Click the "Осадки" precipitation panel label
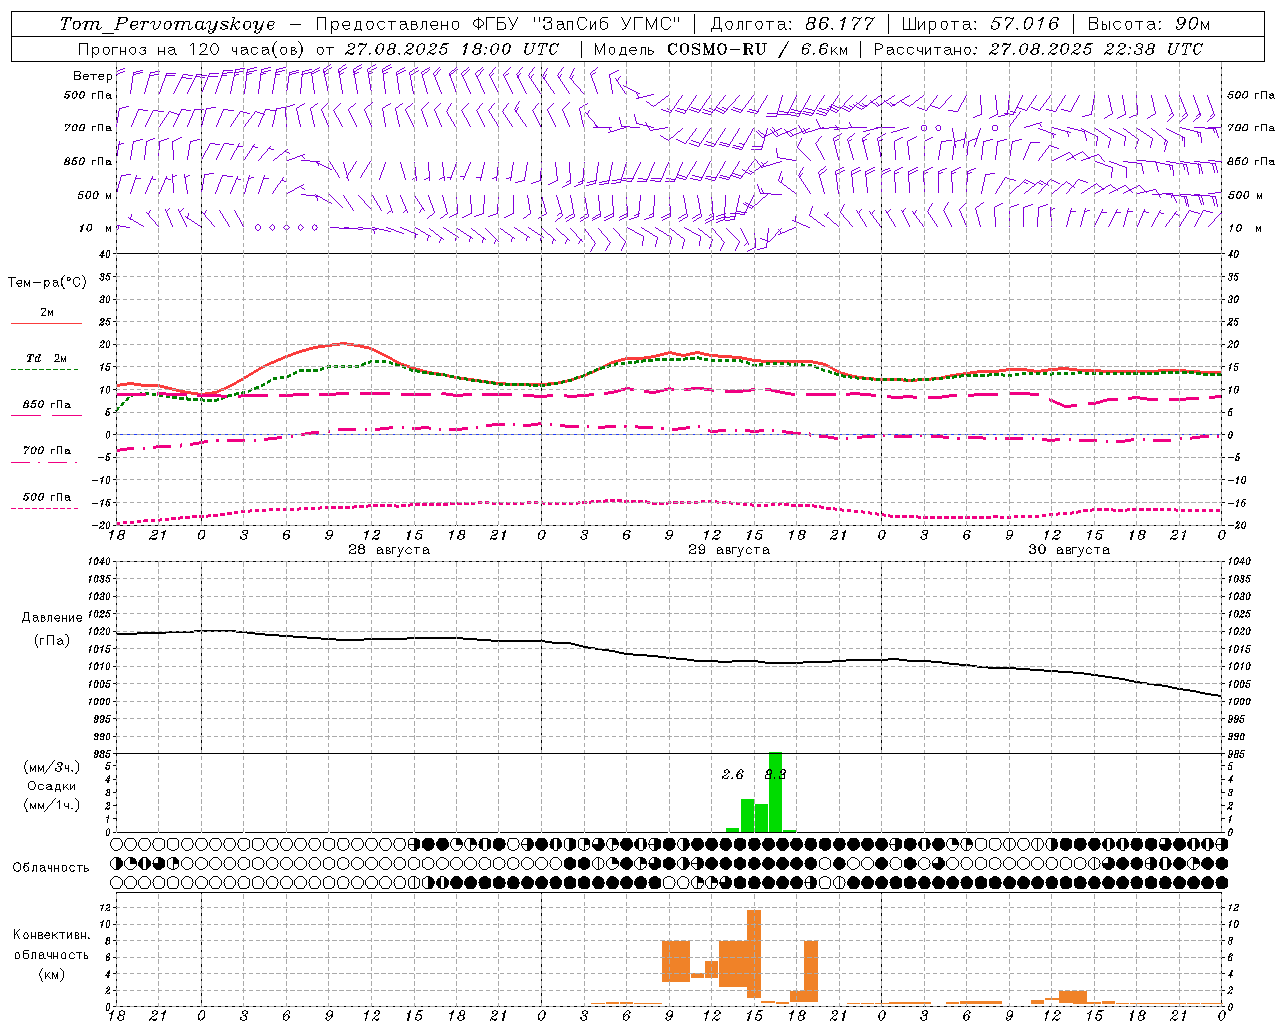 [52, 786]
